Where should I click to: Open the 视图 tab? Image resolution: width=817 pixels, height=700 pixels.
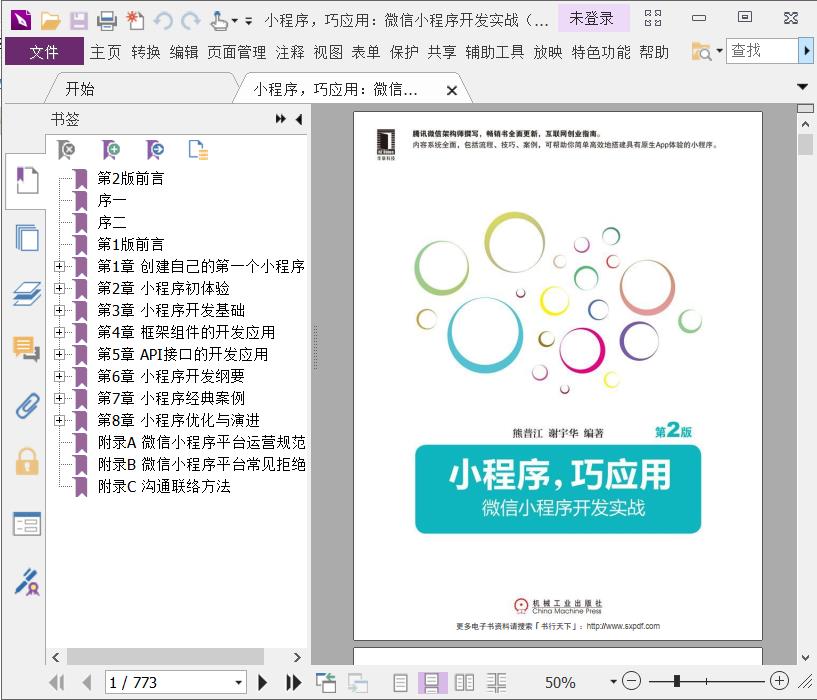coord(328,52)
